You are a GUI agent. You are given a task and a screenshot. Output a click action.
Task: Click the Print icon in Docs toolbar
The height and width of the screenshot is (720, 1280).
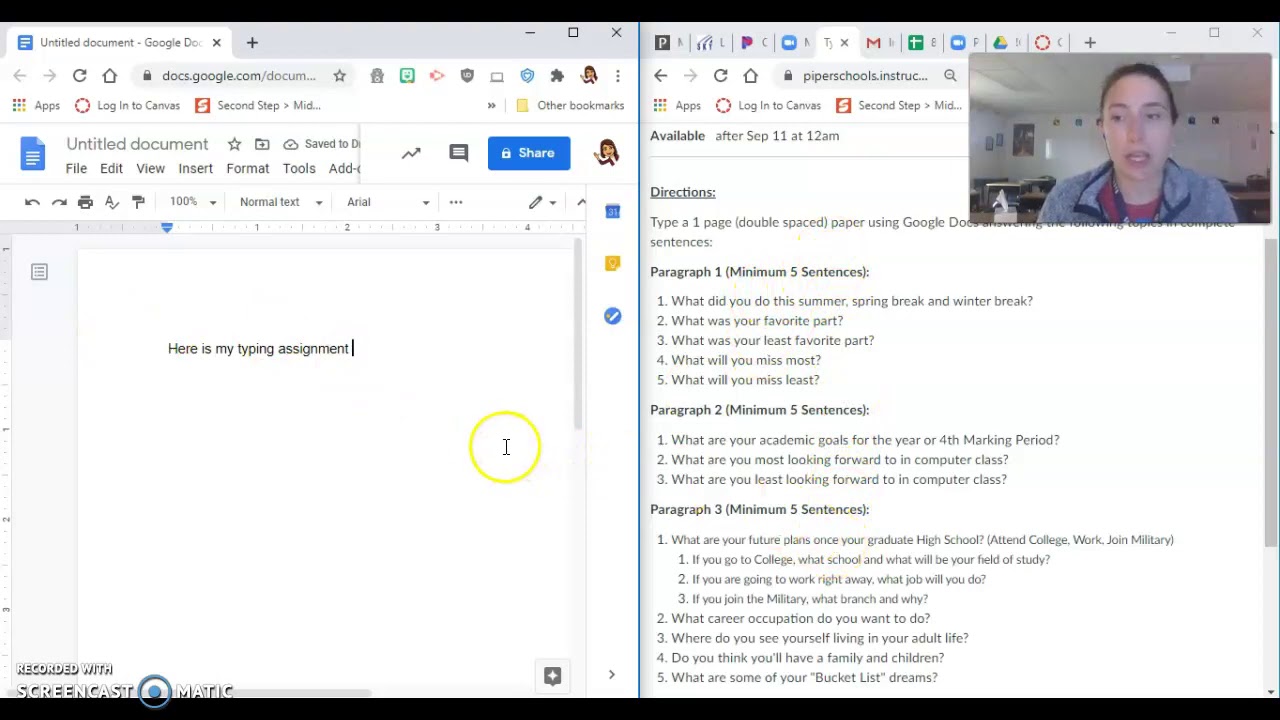85,202
